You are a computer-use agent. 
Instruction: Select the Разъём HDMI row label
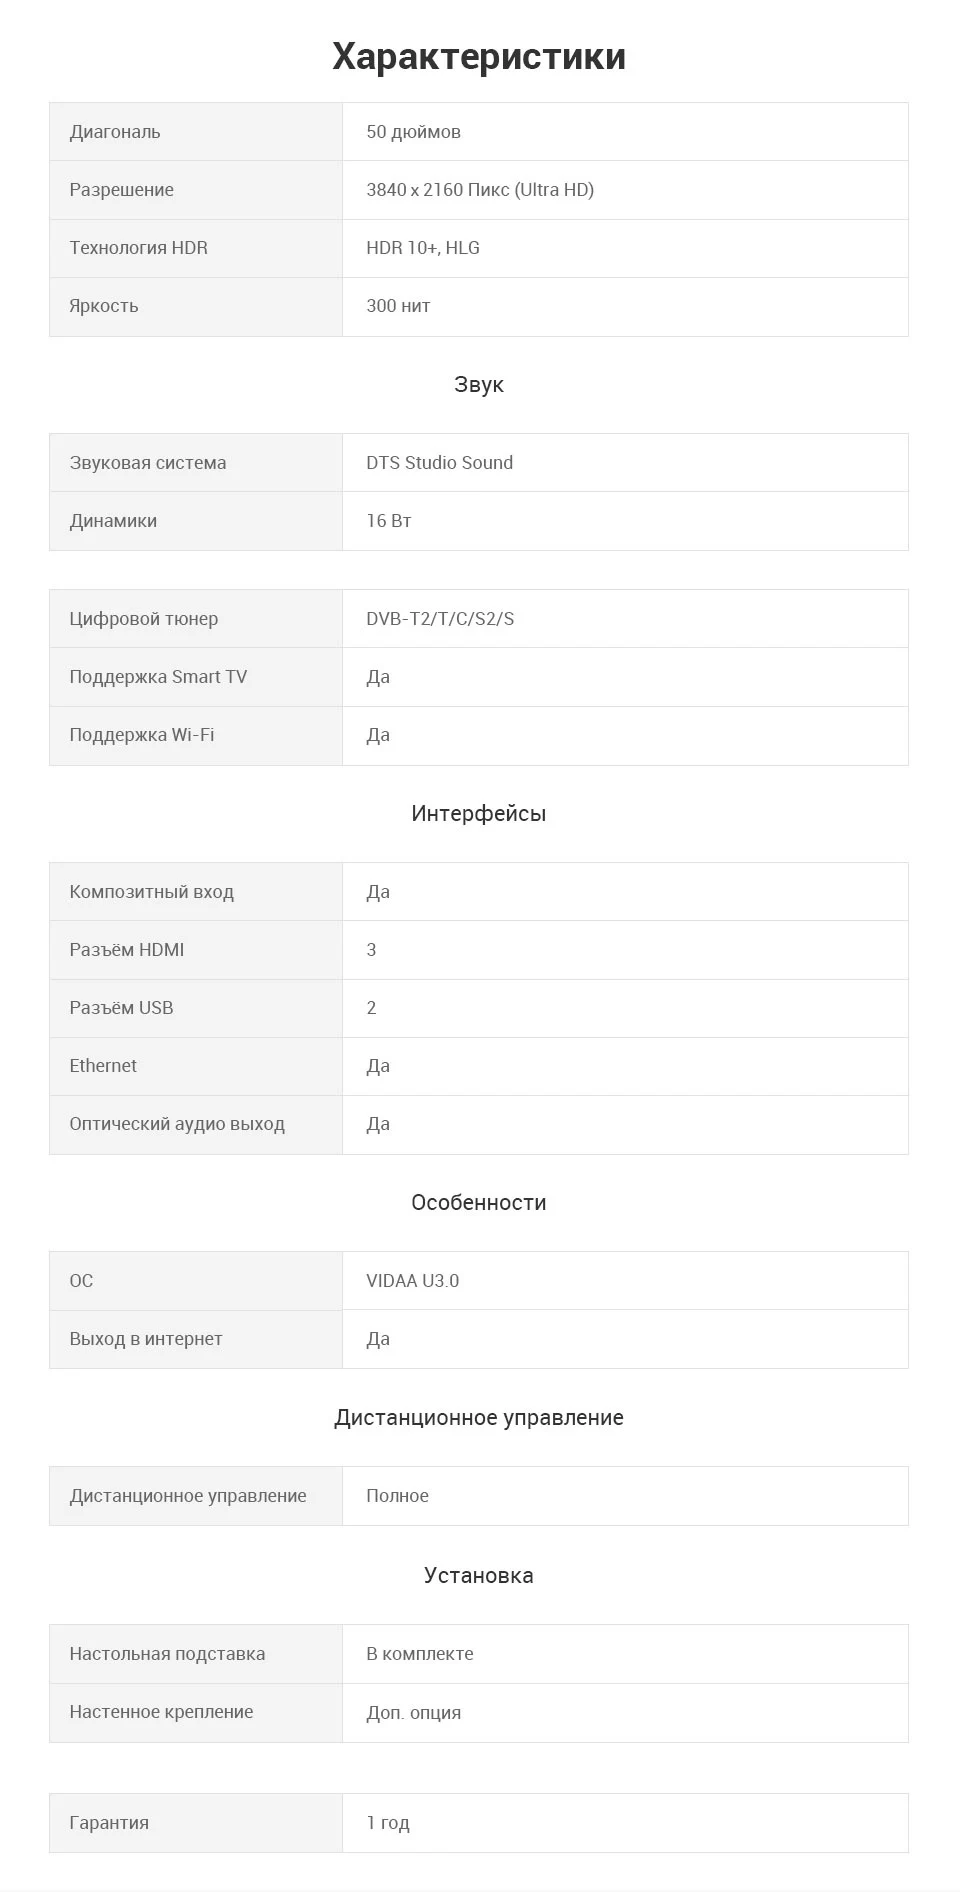[127, 950]
